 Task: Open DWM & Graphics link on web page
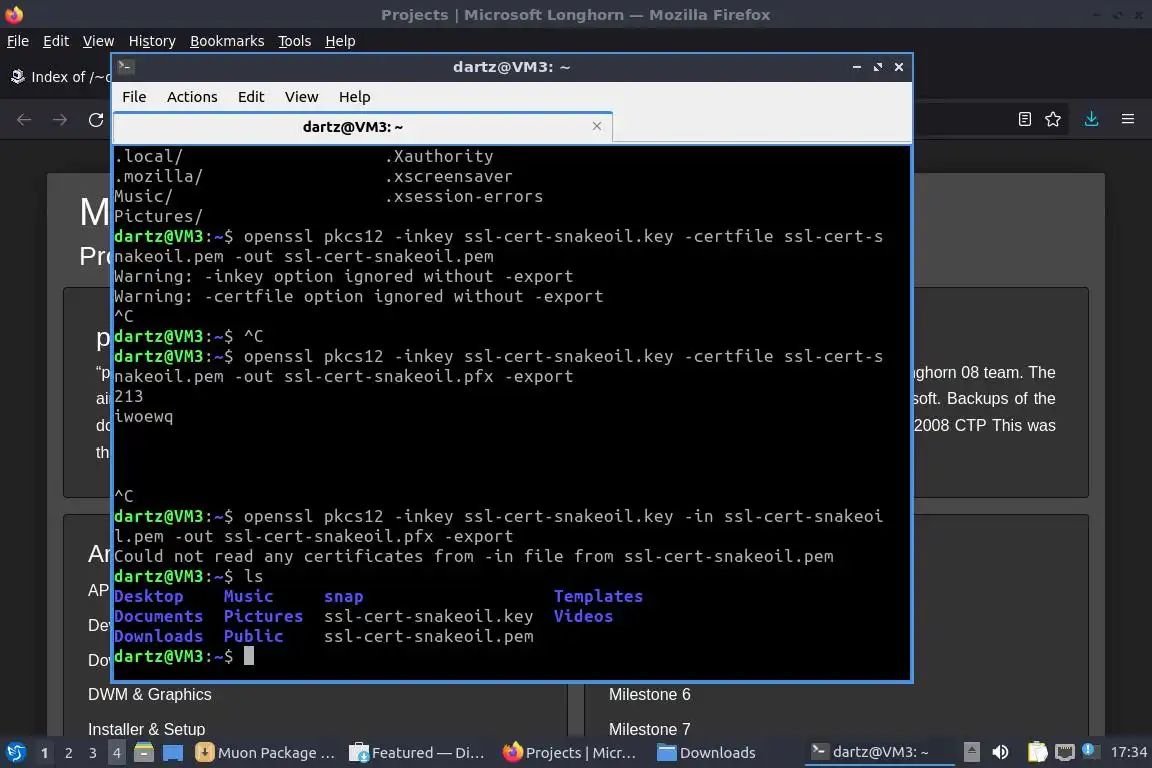pyautogui.click(x=150, y=695)
